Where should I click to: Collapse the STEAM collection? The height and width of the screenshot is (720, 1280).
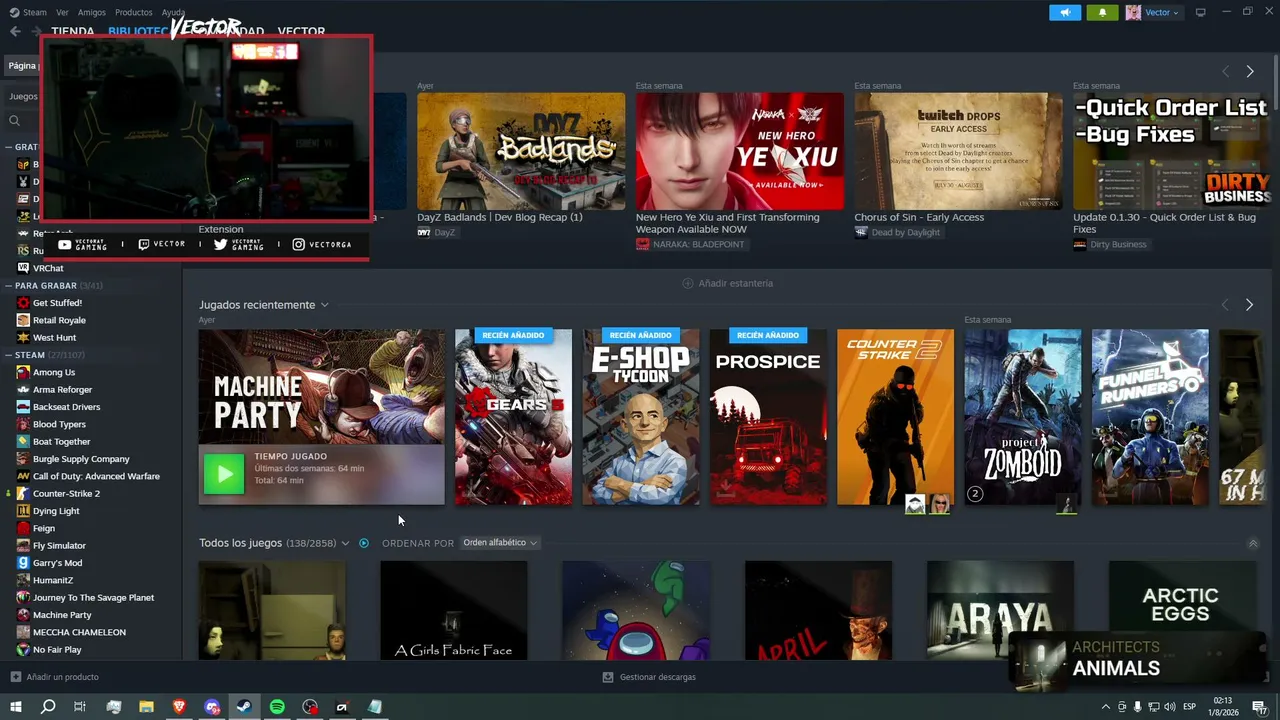tap(8, 355)
